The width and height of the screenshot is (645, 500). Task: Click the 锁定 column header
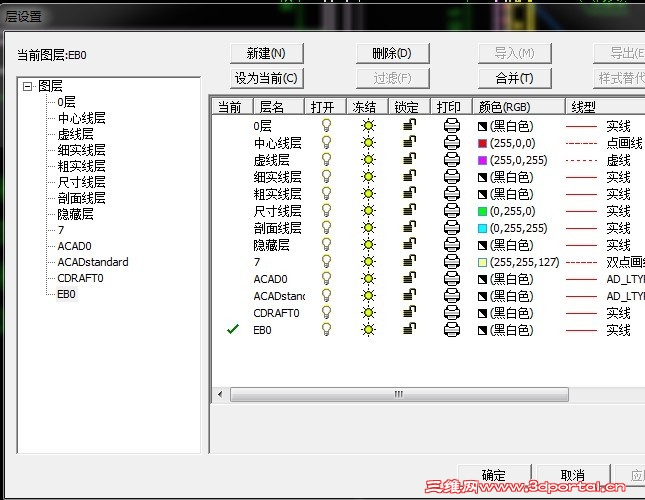point(409,107)
